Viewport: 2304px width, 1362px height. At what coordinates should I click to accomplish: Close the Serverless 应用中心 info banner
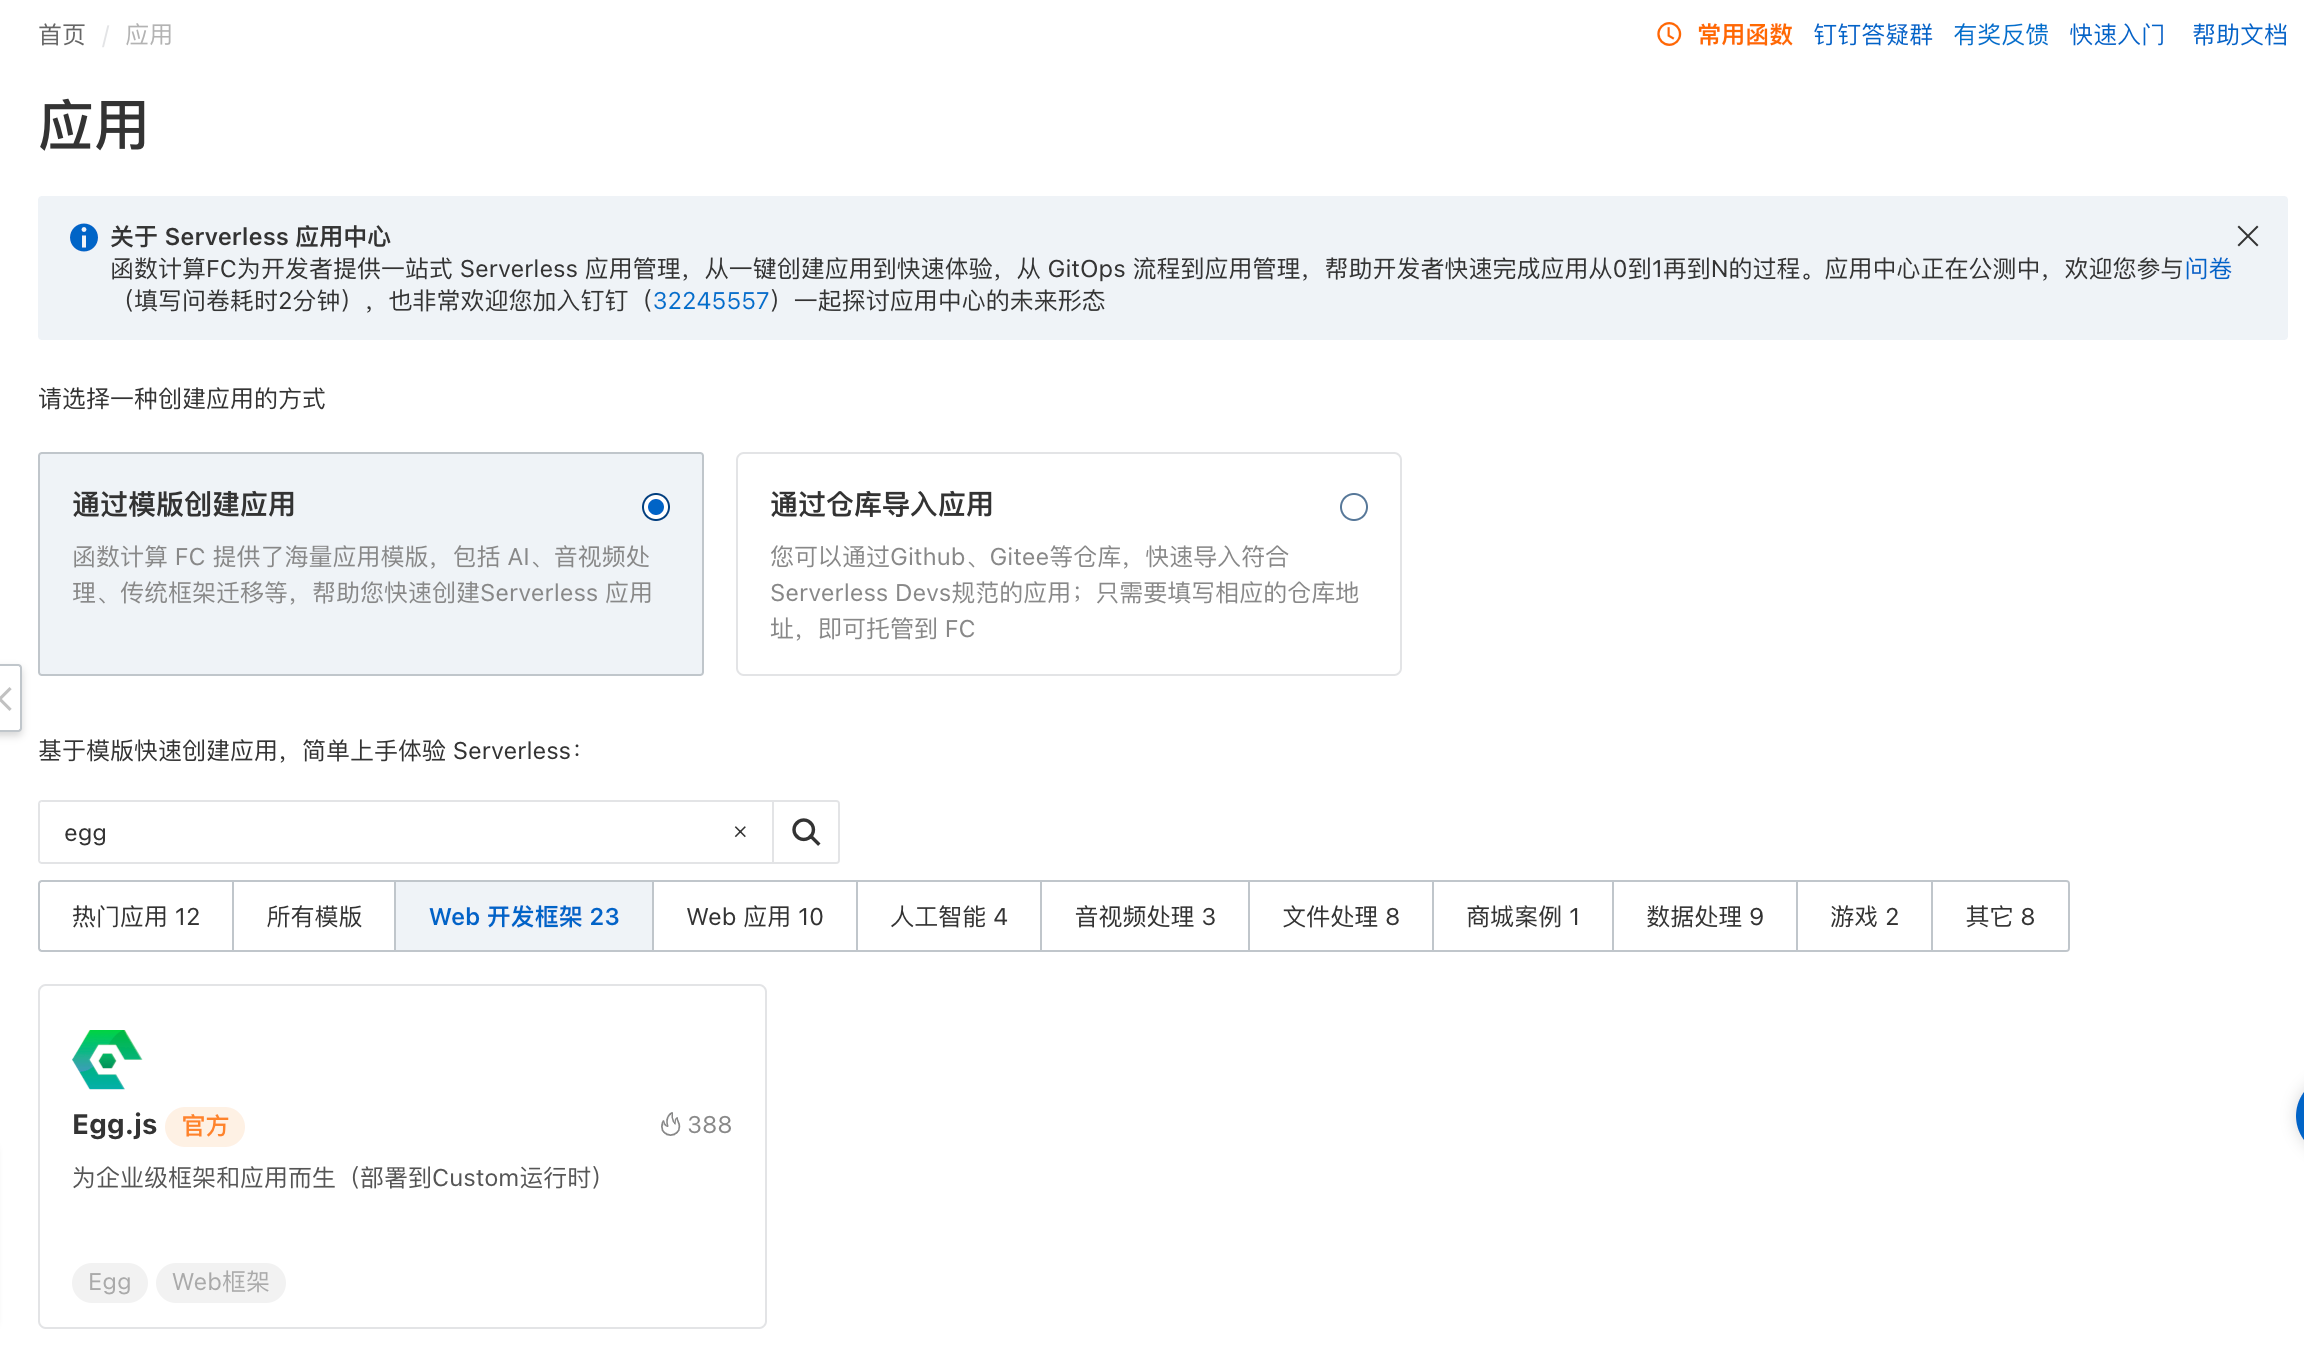click(x=2248, y=236)
